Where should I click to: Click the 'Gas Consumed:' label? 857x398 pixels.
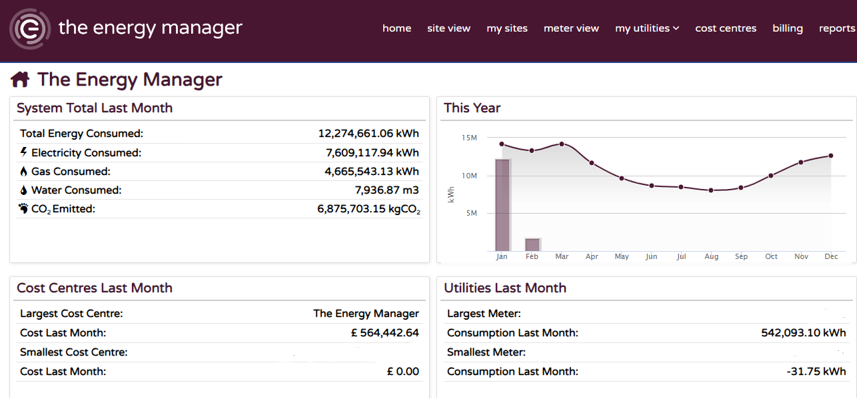pyautogui.click(x=71, y=172)
